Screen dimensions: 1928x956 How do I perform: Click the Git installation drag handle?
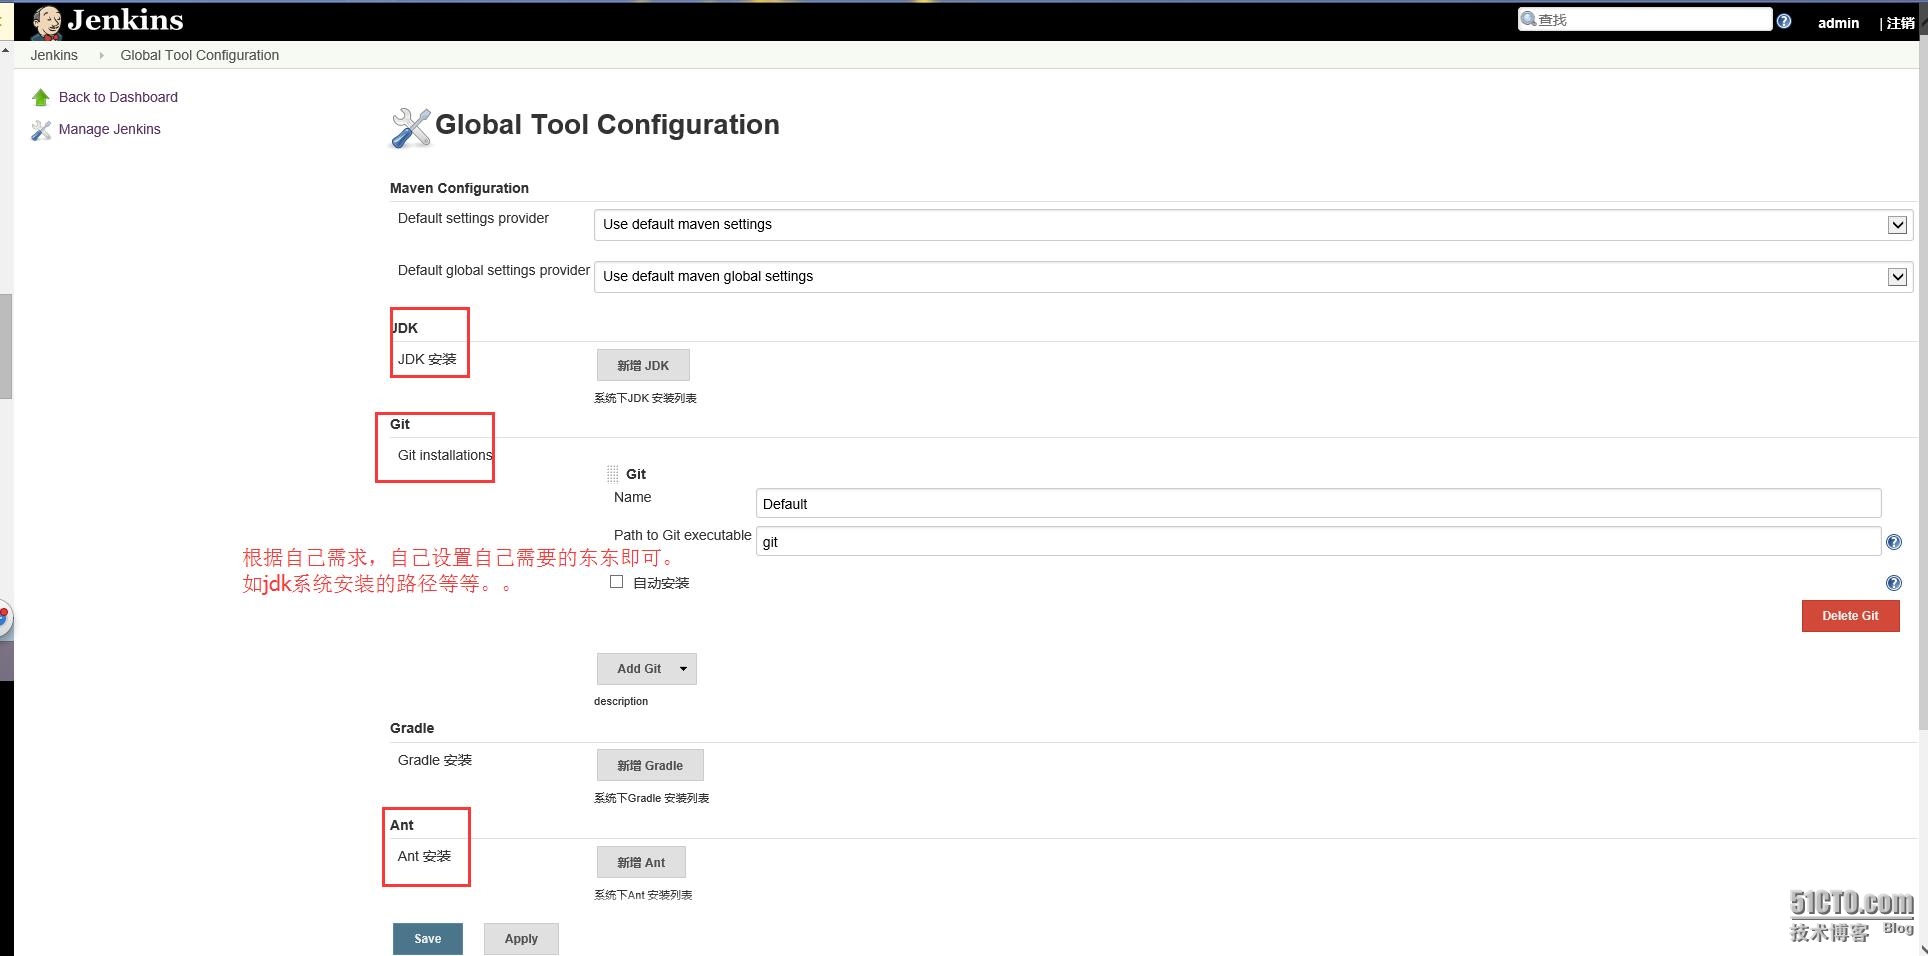[x=612, y=474]
